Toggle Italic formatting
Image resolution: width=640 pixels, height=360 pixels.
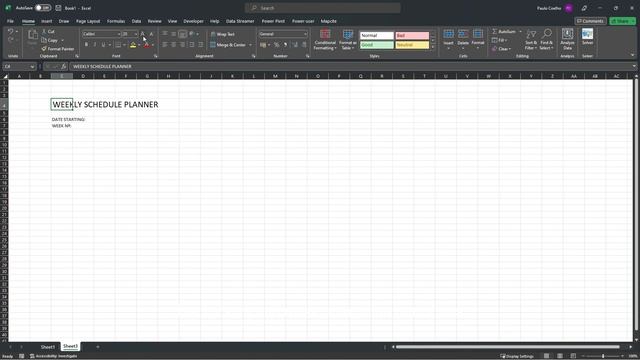[x=95, y=45]
